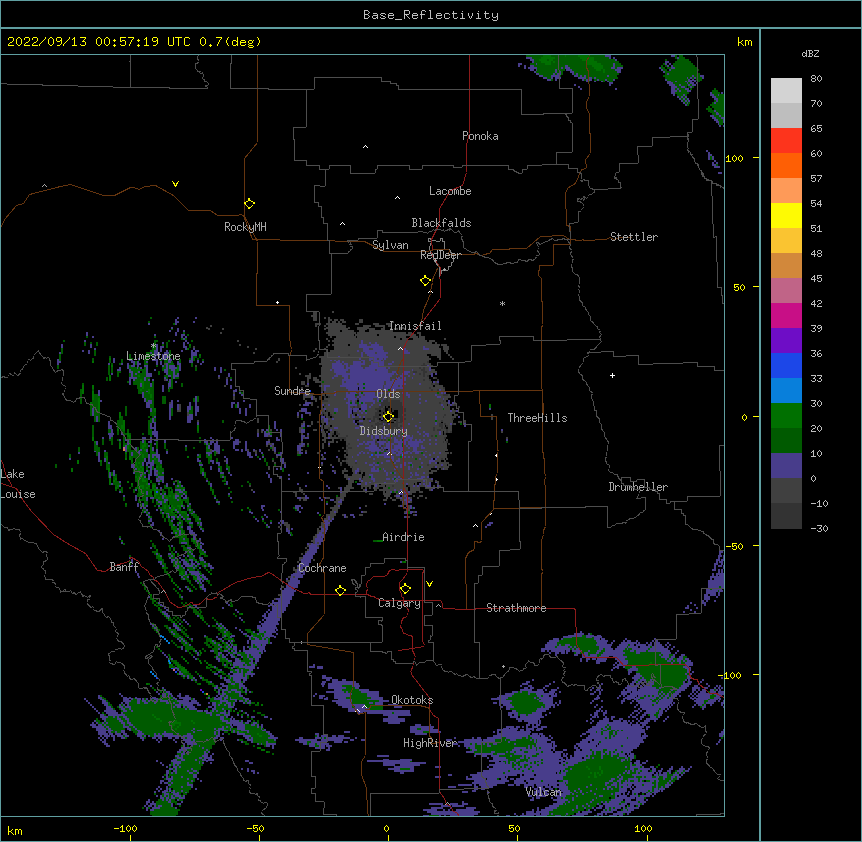Screen dimensions: 862x842
Task: Click the Banff town label
Action: click(124, 567)
